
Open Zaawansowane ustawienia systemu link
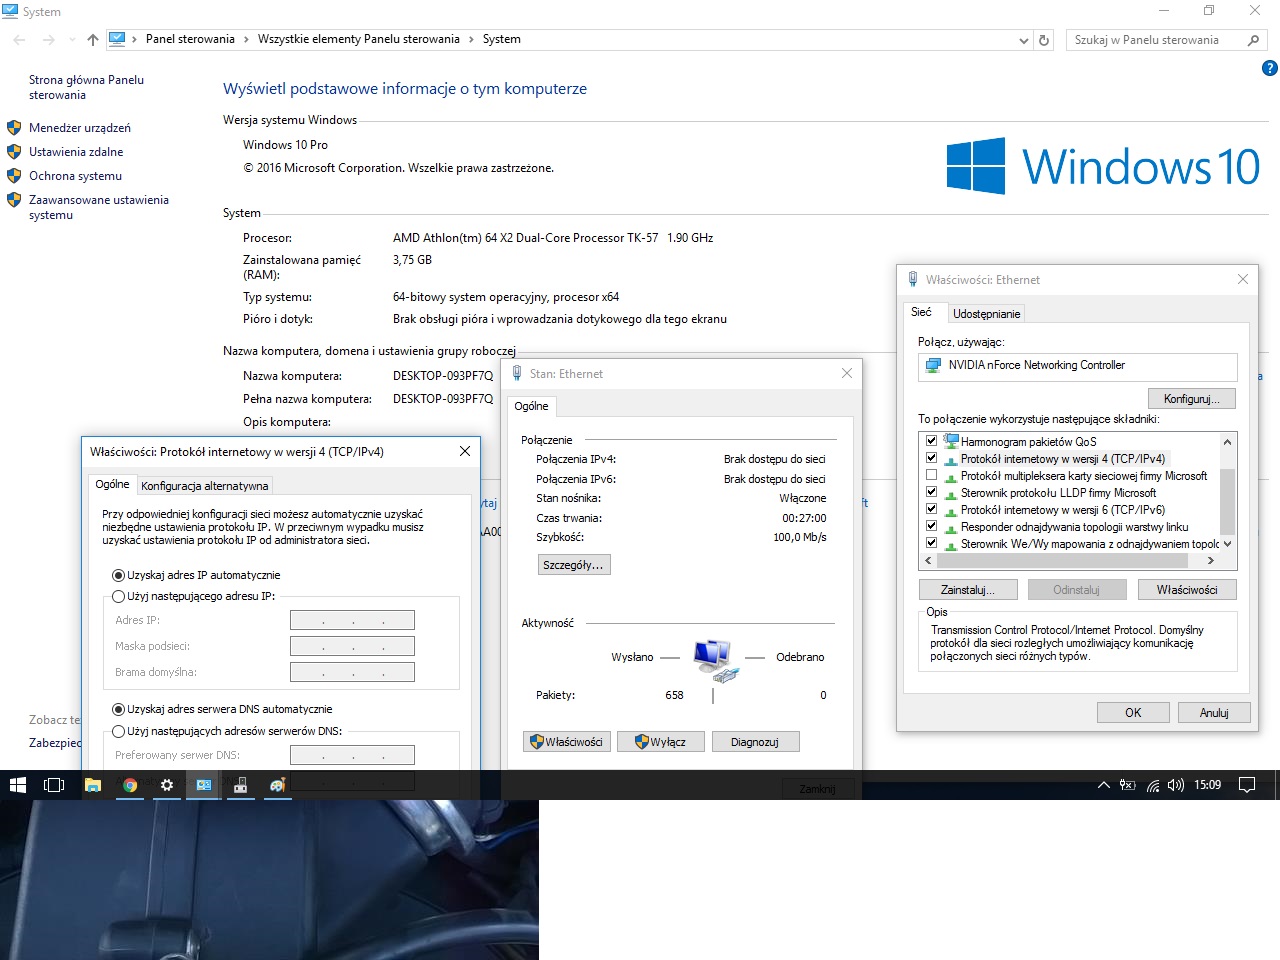point(99,207)
